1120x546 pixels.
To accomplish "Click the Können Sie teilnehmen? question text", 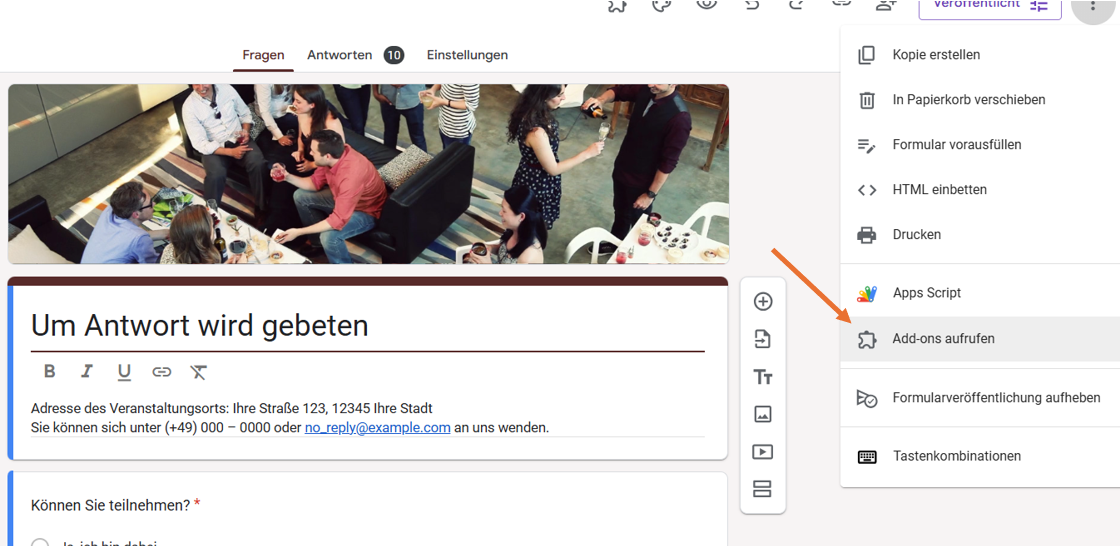I will click(111, 505).
